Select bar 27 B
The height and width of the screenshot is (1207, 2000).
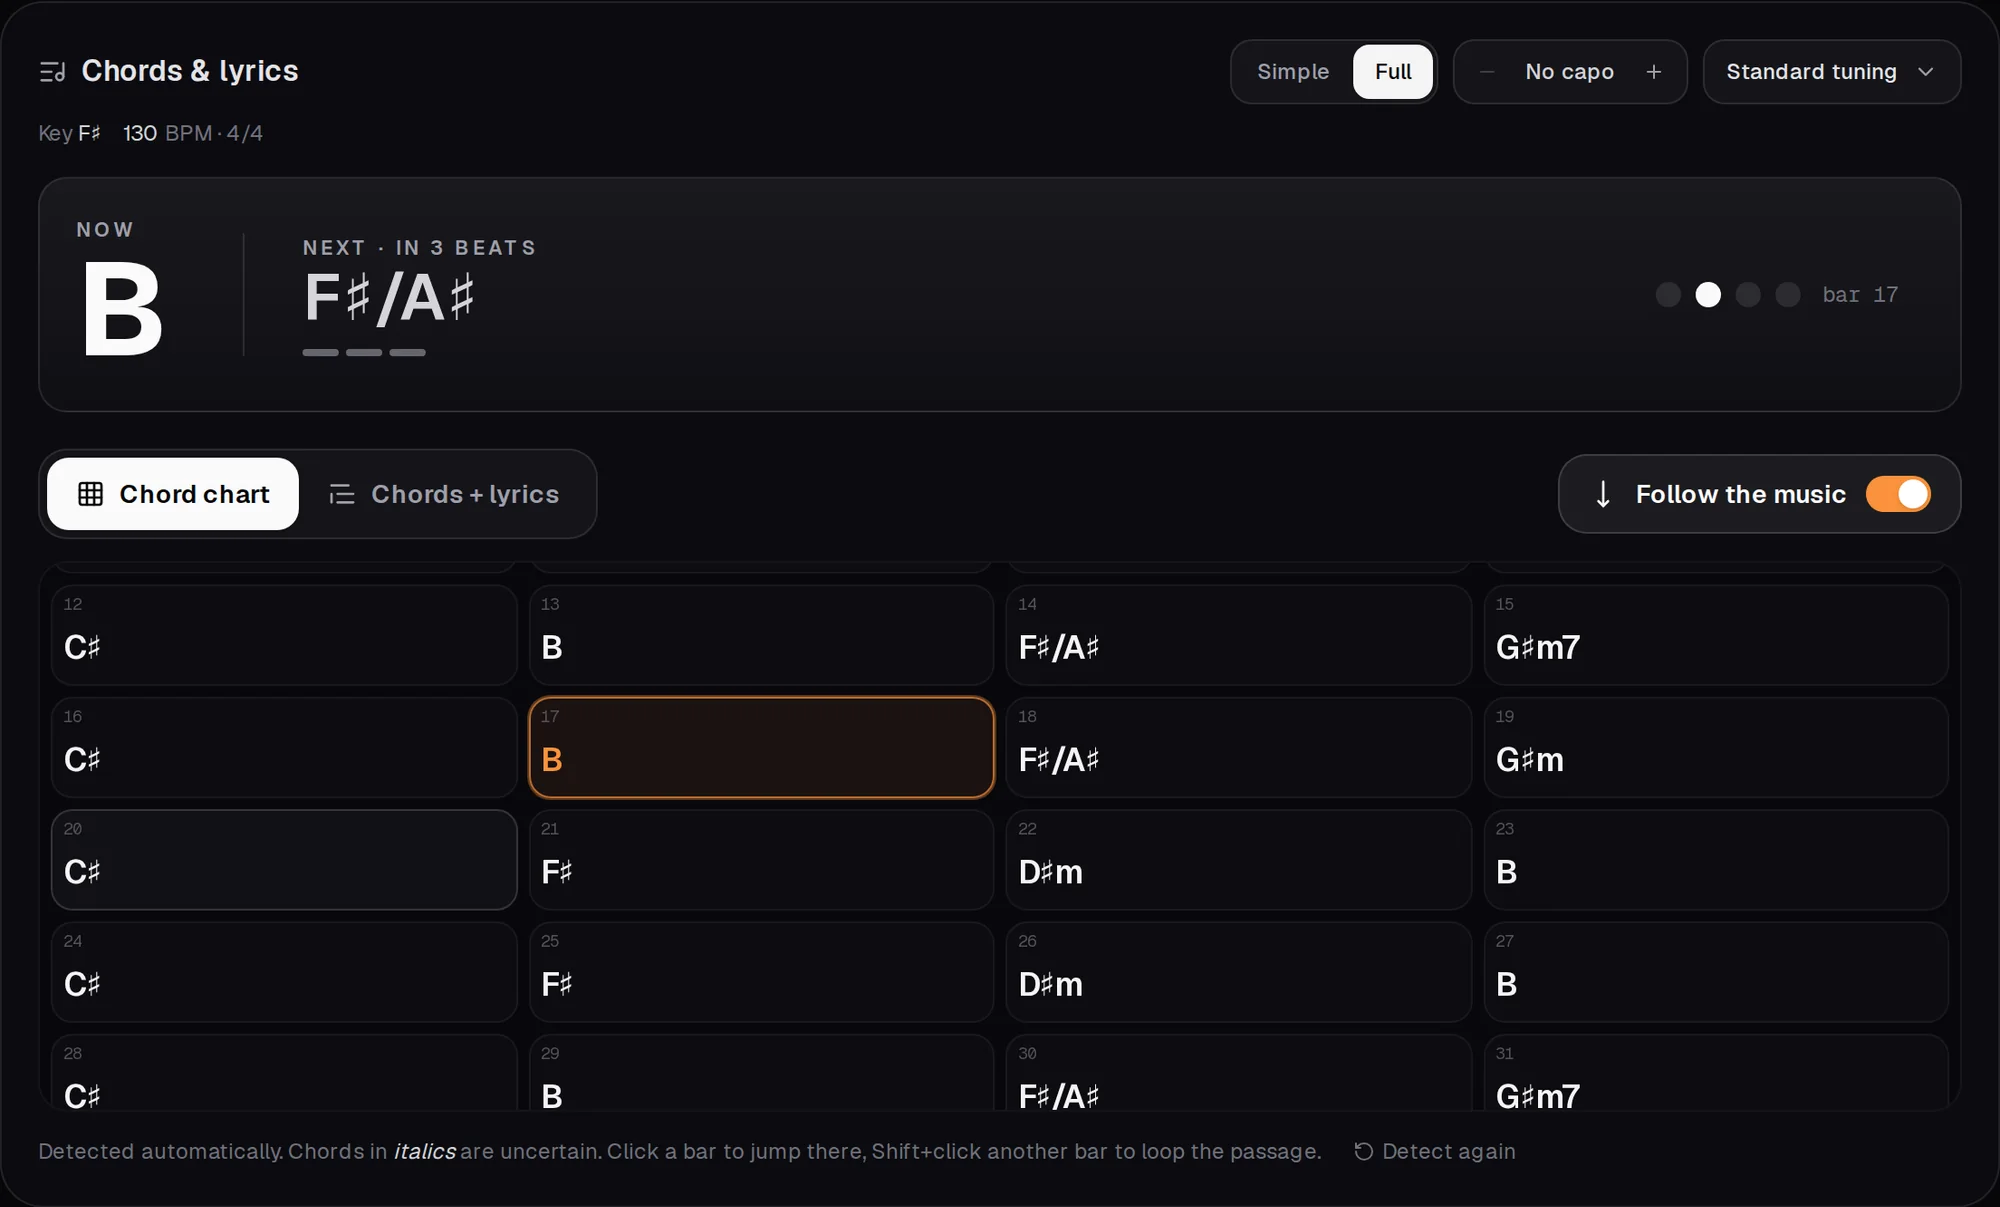coord(1716,972)
